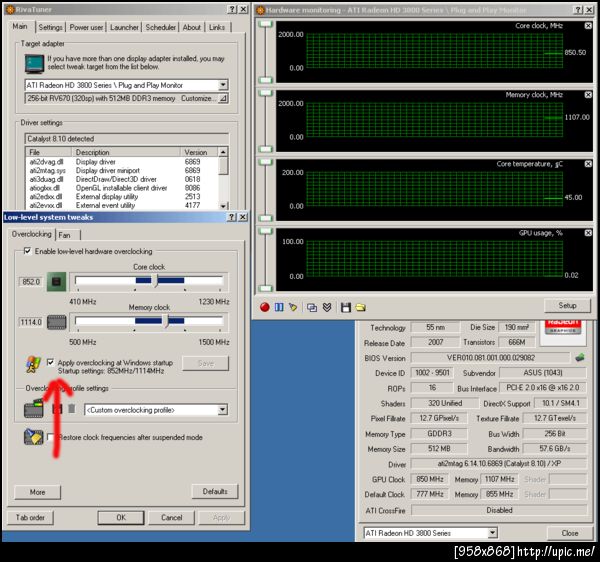Viewport: 600px width, 562px height.
Task: Open the About tab
Action: coord(192,27)
